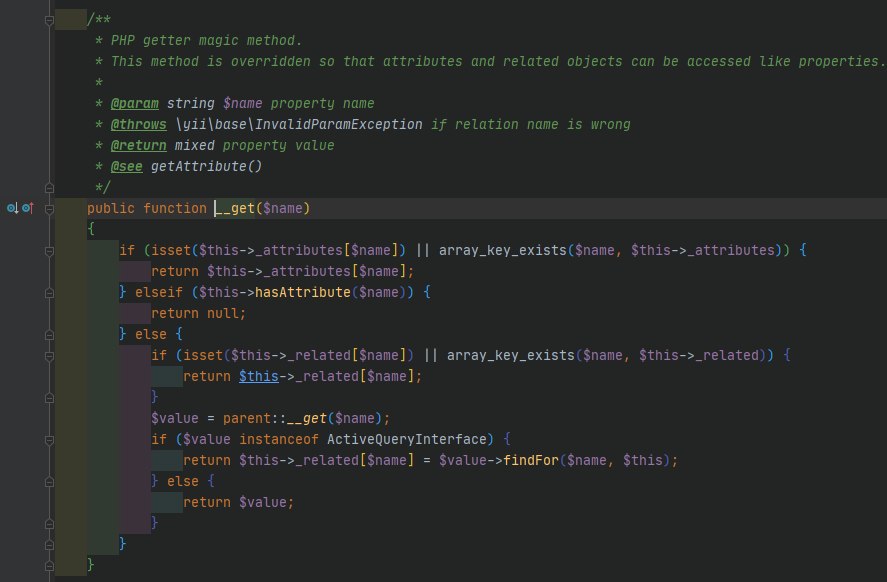Click the @see doc tag
The height and width of the screenshot is (582, 887).
pyautogui.click(x=127, y=166)
